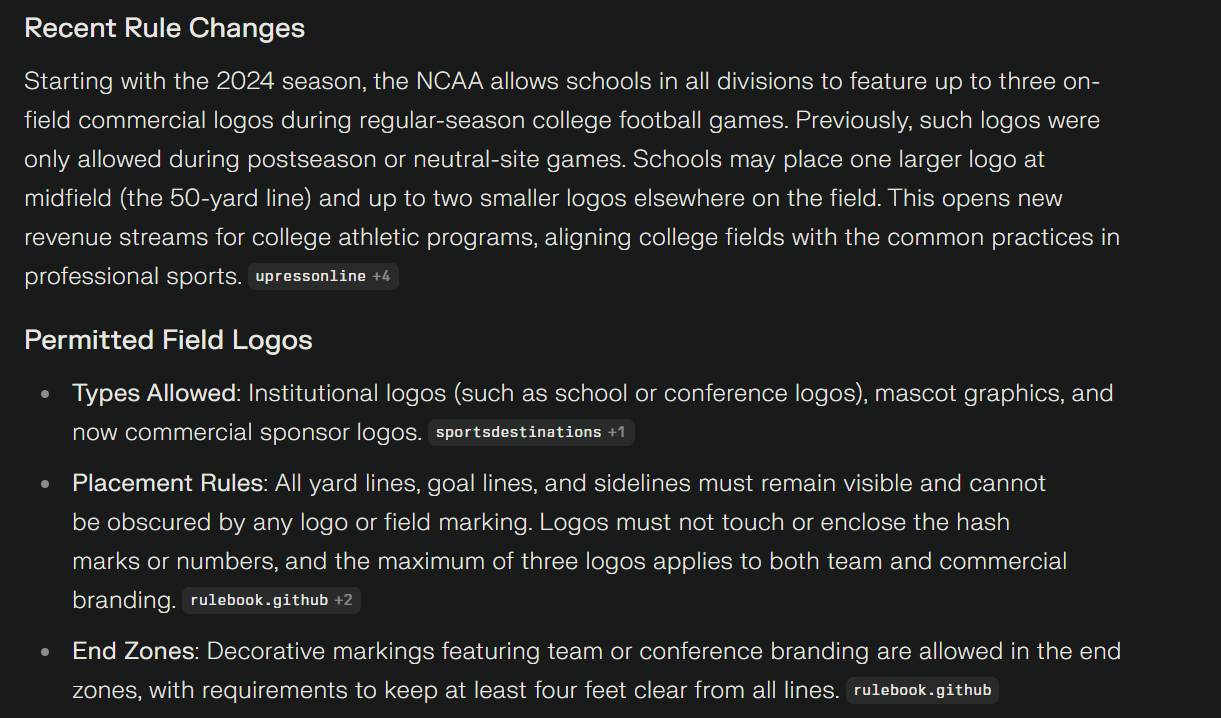
Task: Open rulebook.github citation ending End Zones bullet
Action: (x=922, y=690)
